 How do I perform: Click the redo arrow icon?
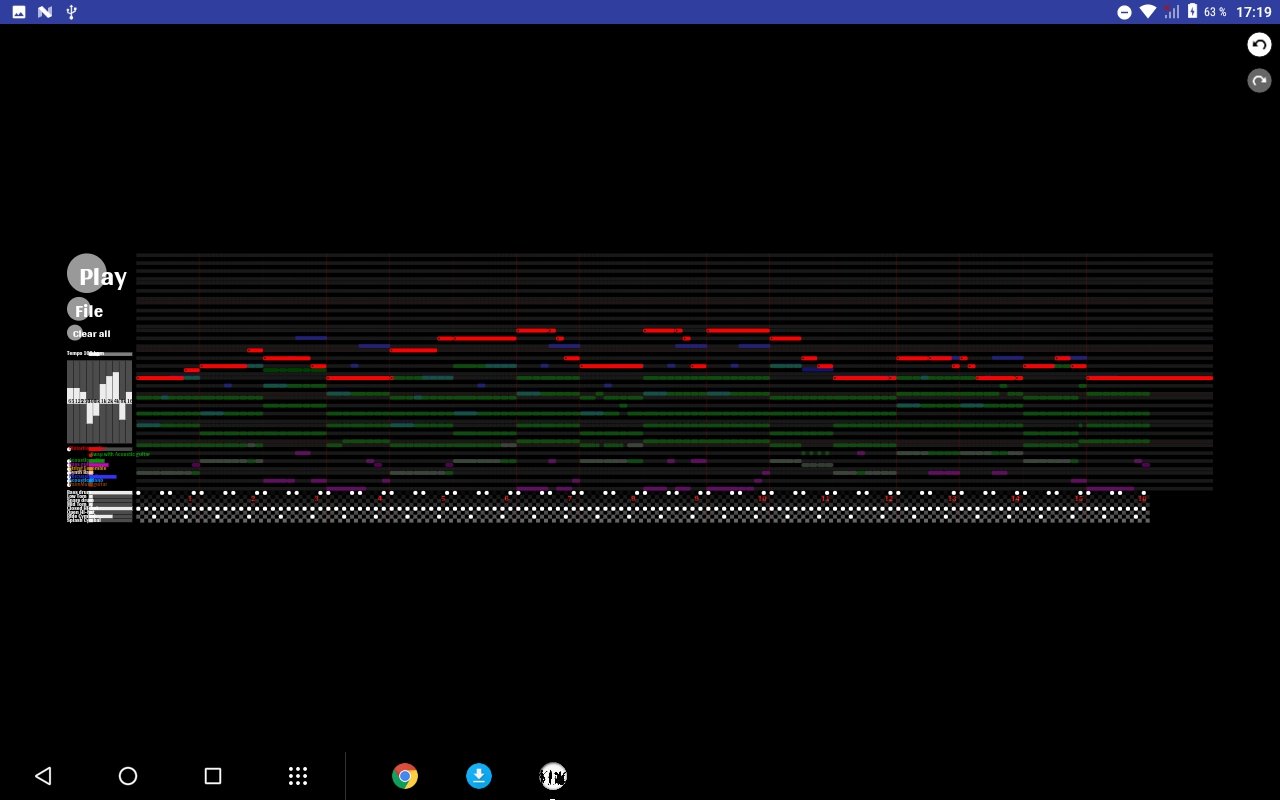click(1259, 80)
